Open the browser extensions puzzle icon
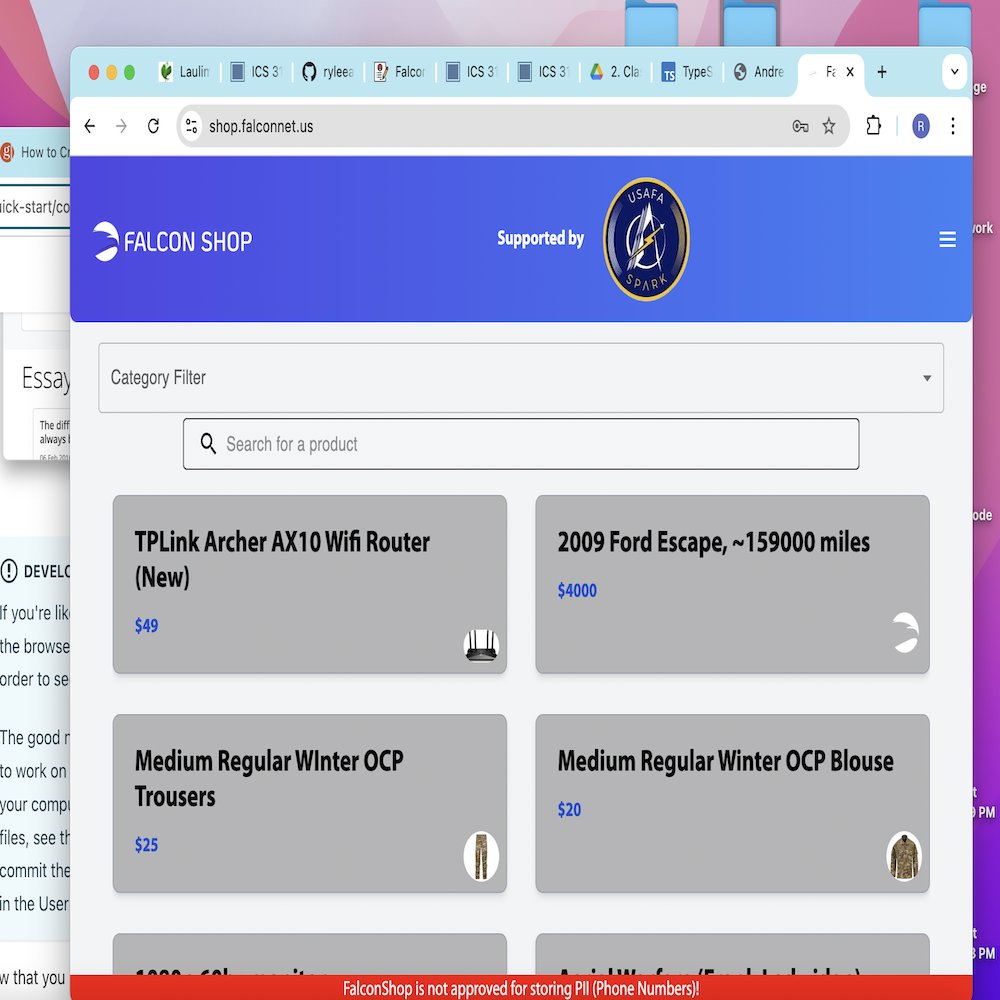Viewport: 1000px width, 1000px height. (874, 126)
